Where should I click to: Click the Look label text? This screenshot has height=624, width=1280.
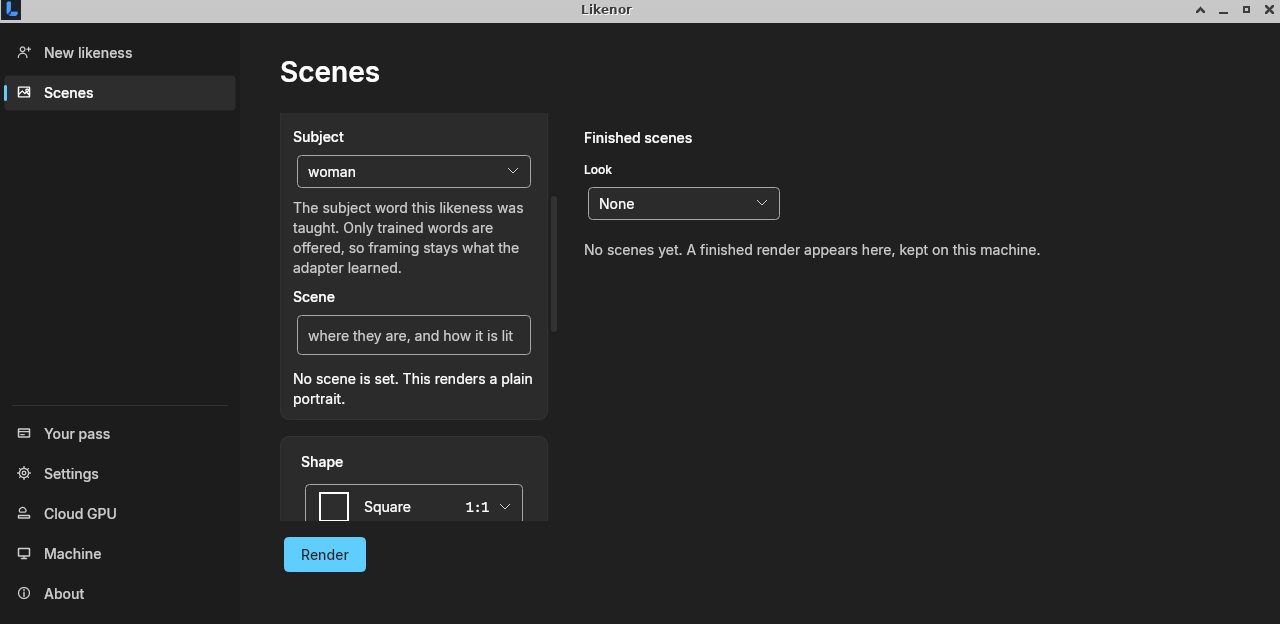[x=598, y=170]
